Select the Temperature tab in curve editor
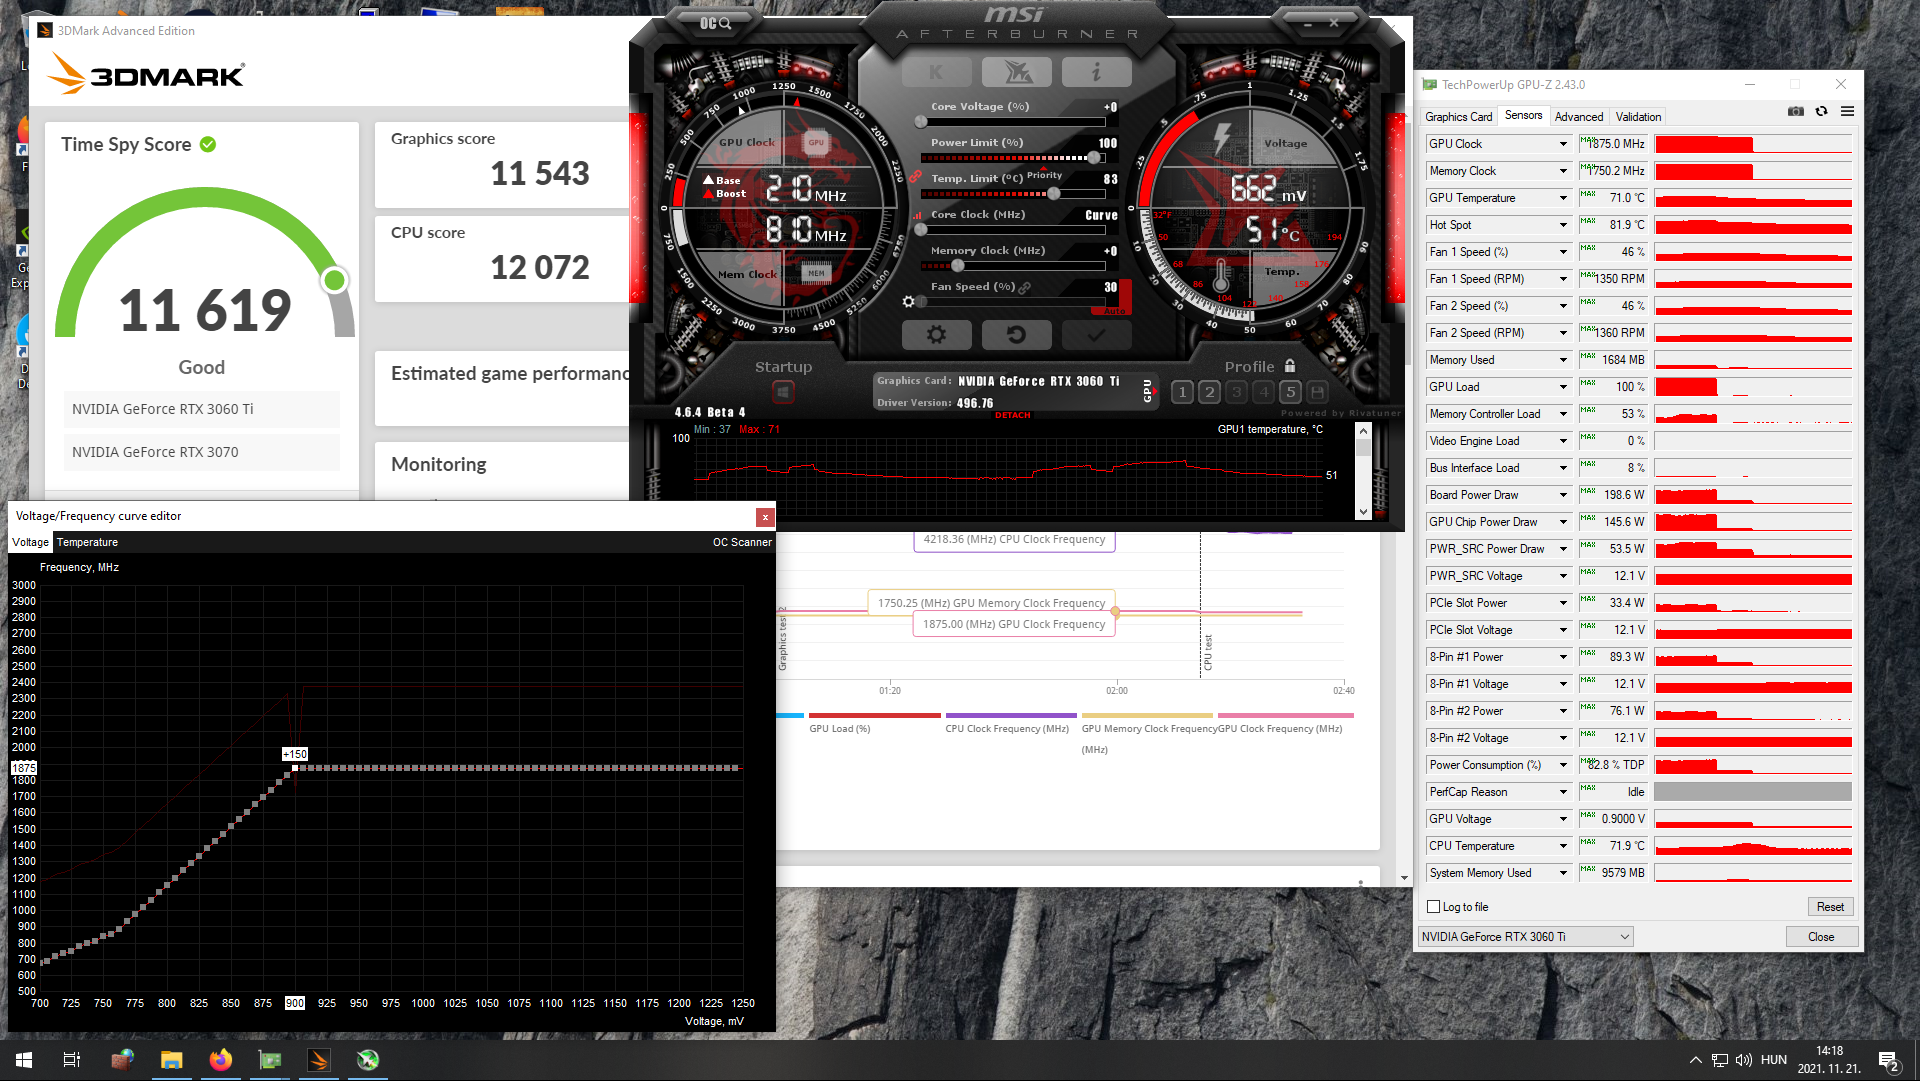 point(87,542)
